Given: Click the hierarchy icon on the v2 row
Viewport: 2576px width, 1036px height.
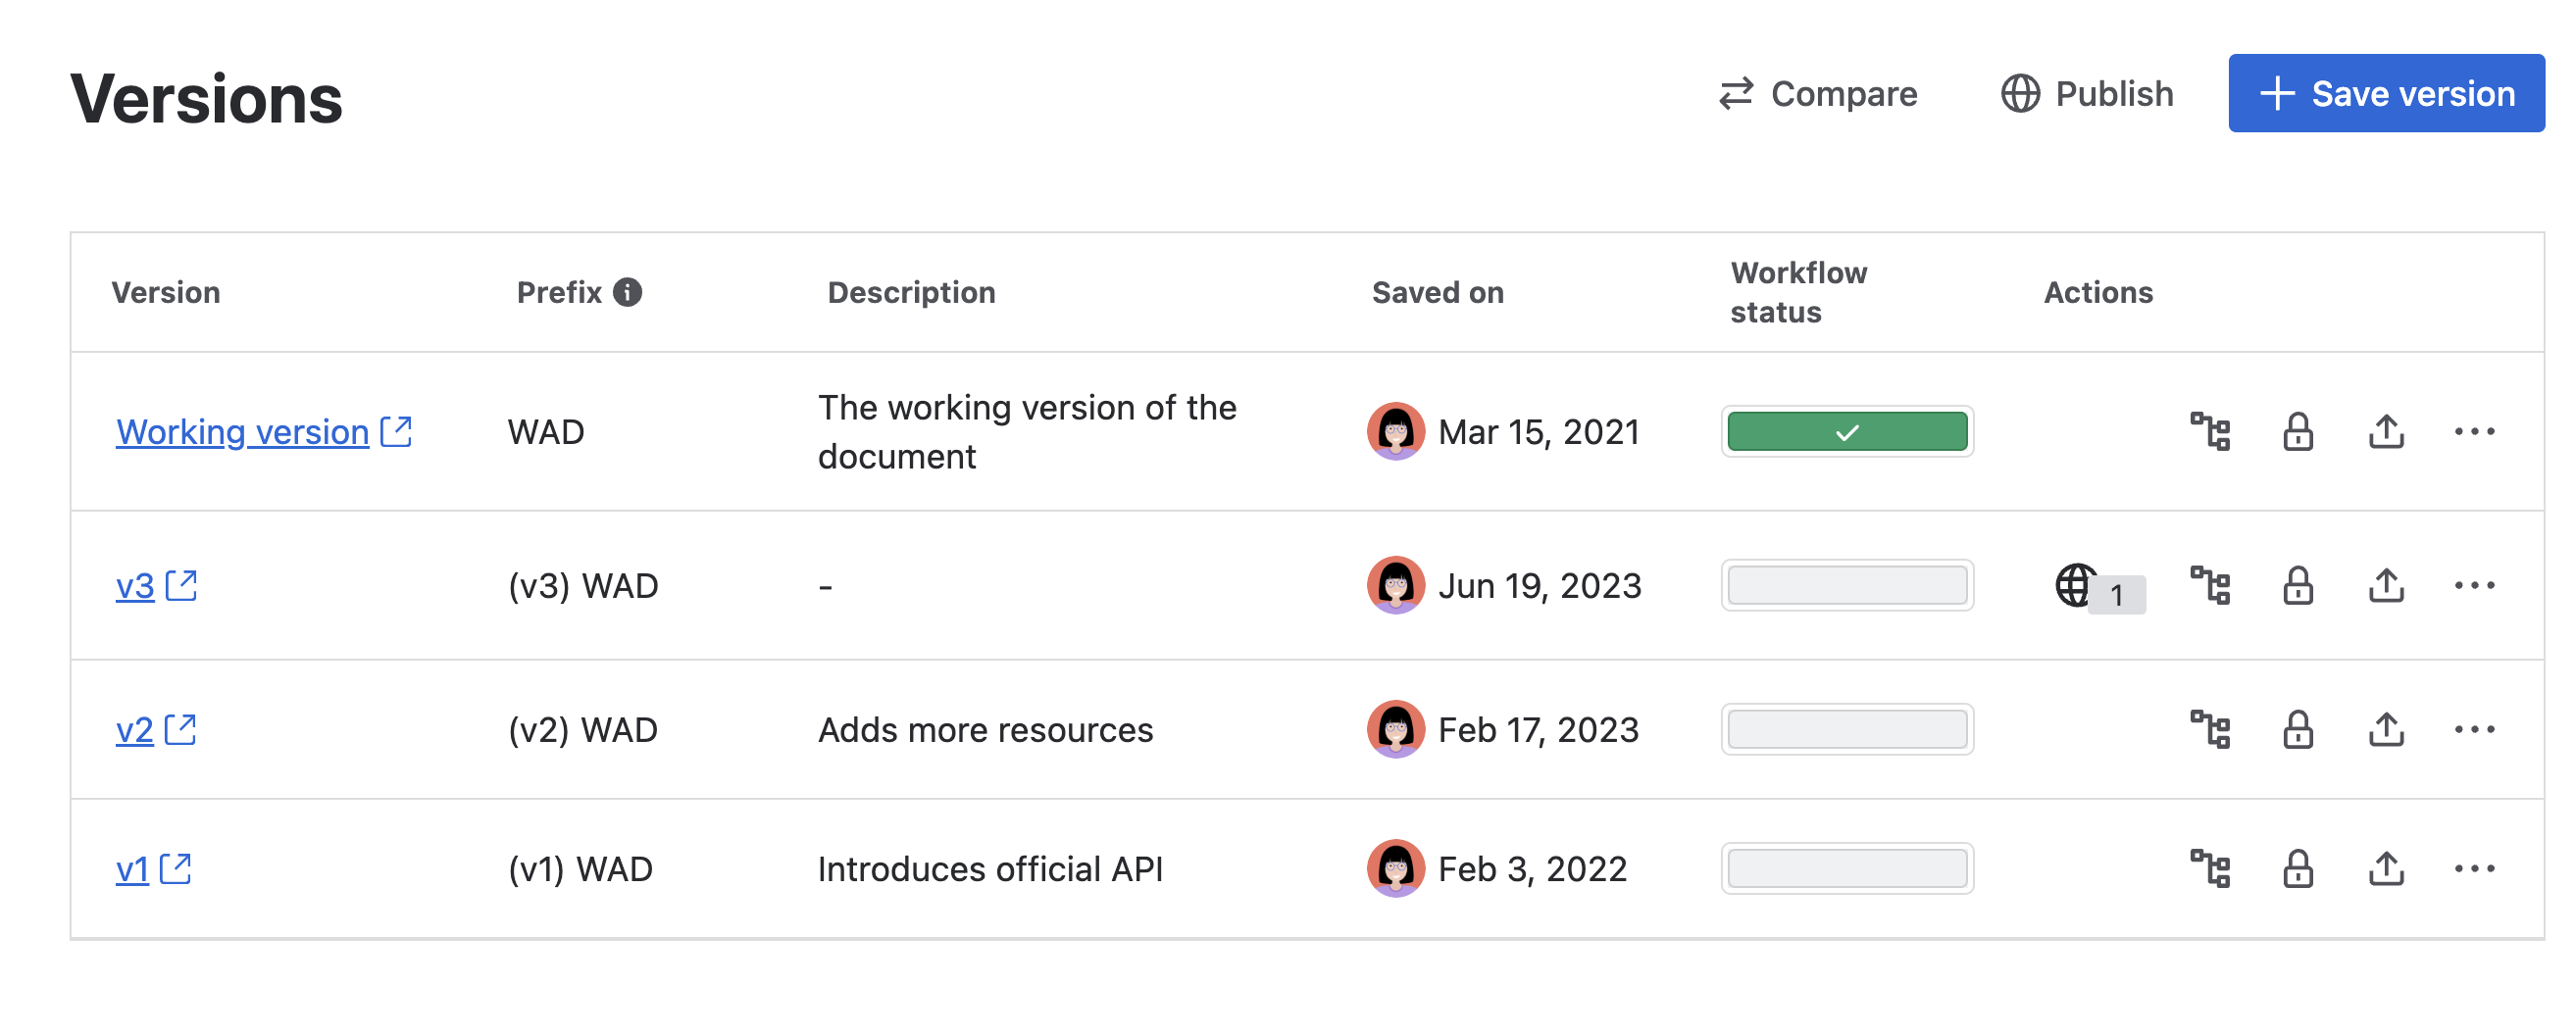Looking at the screenshot, I should click(x=2210, y=729).
